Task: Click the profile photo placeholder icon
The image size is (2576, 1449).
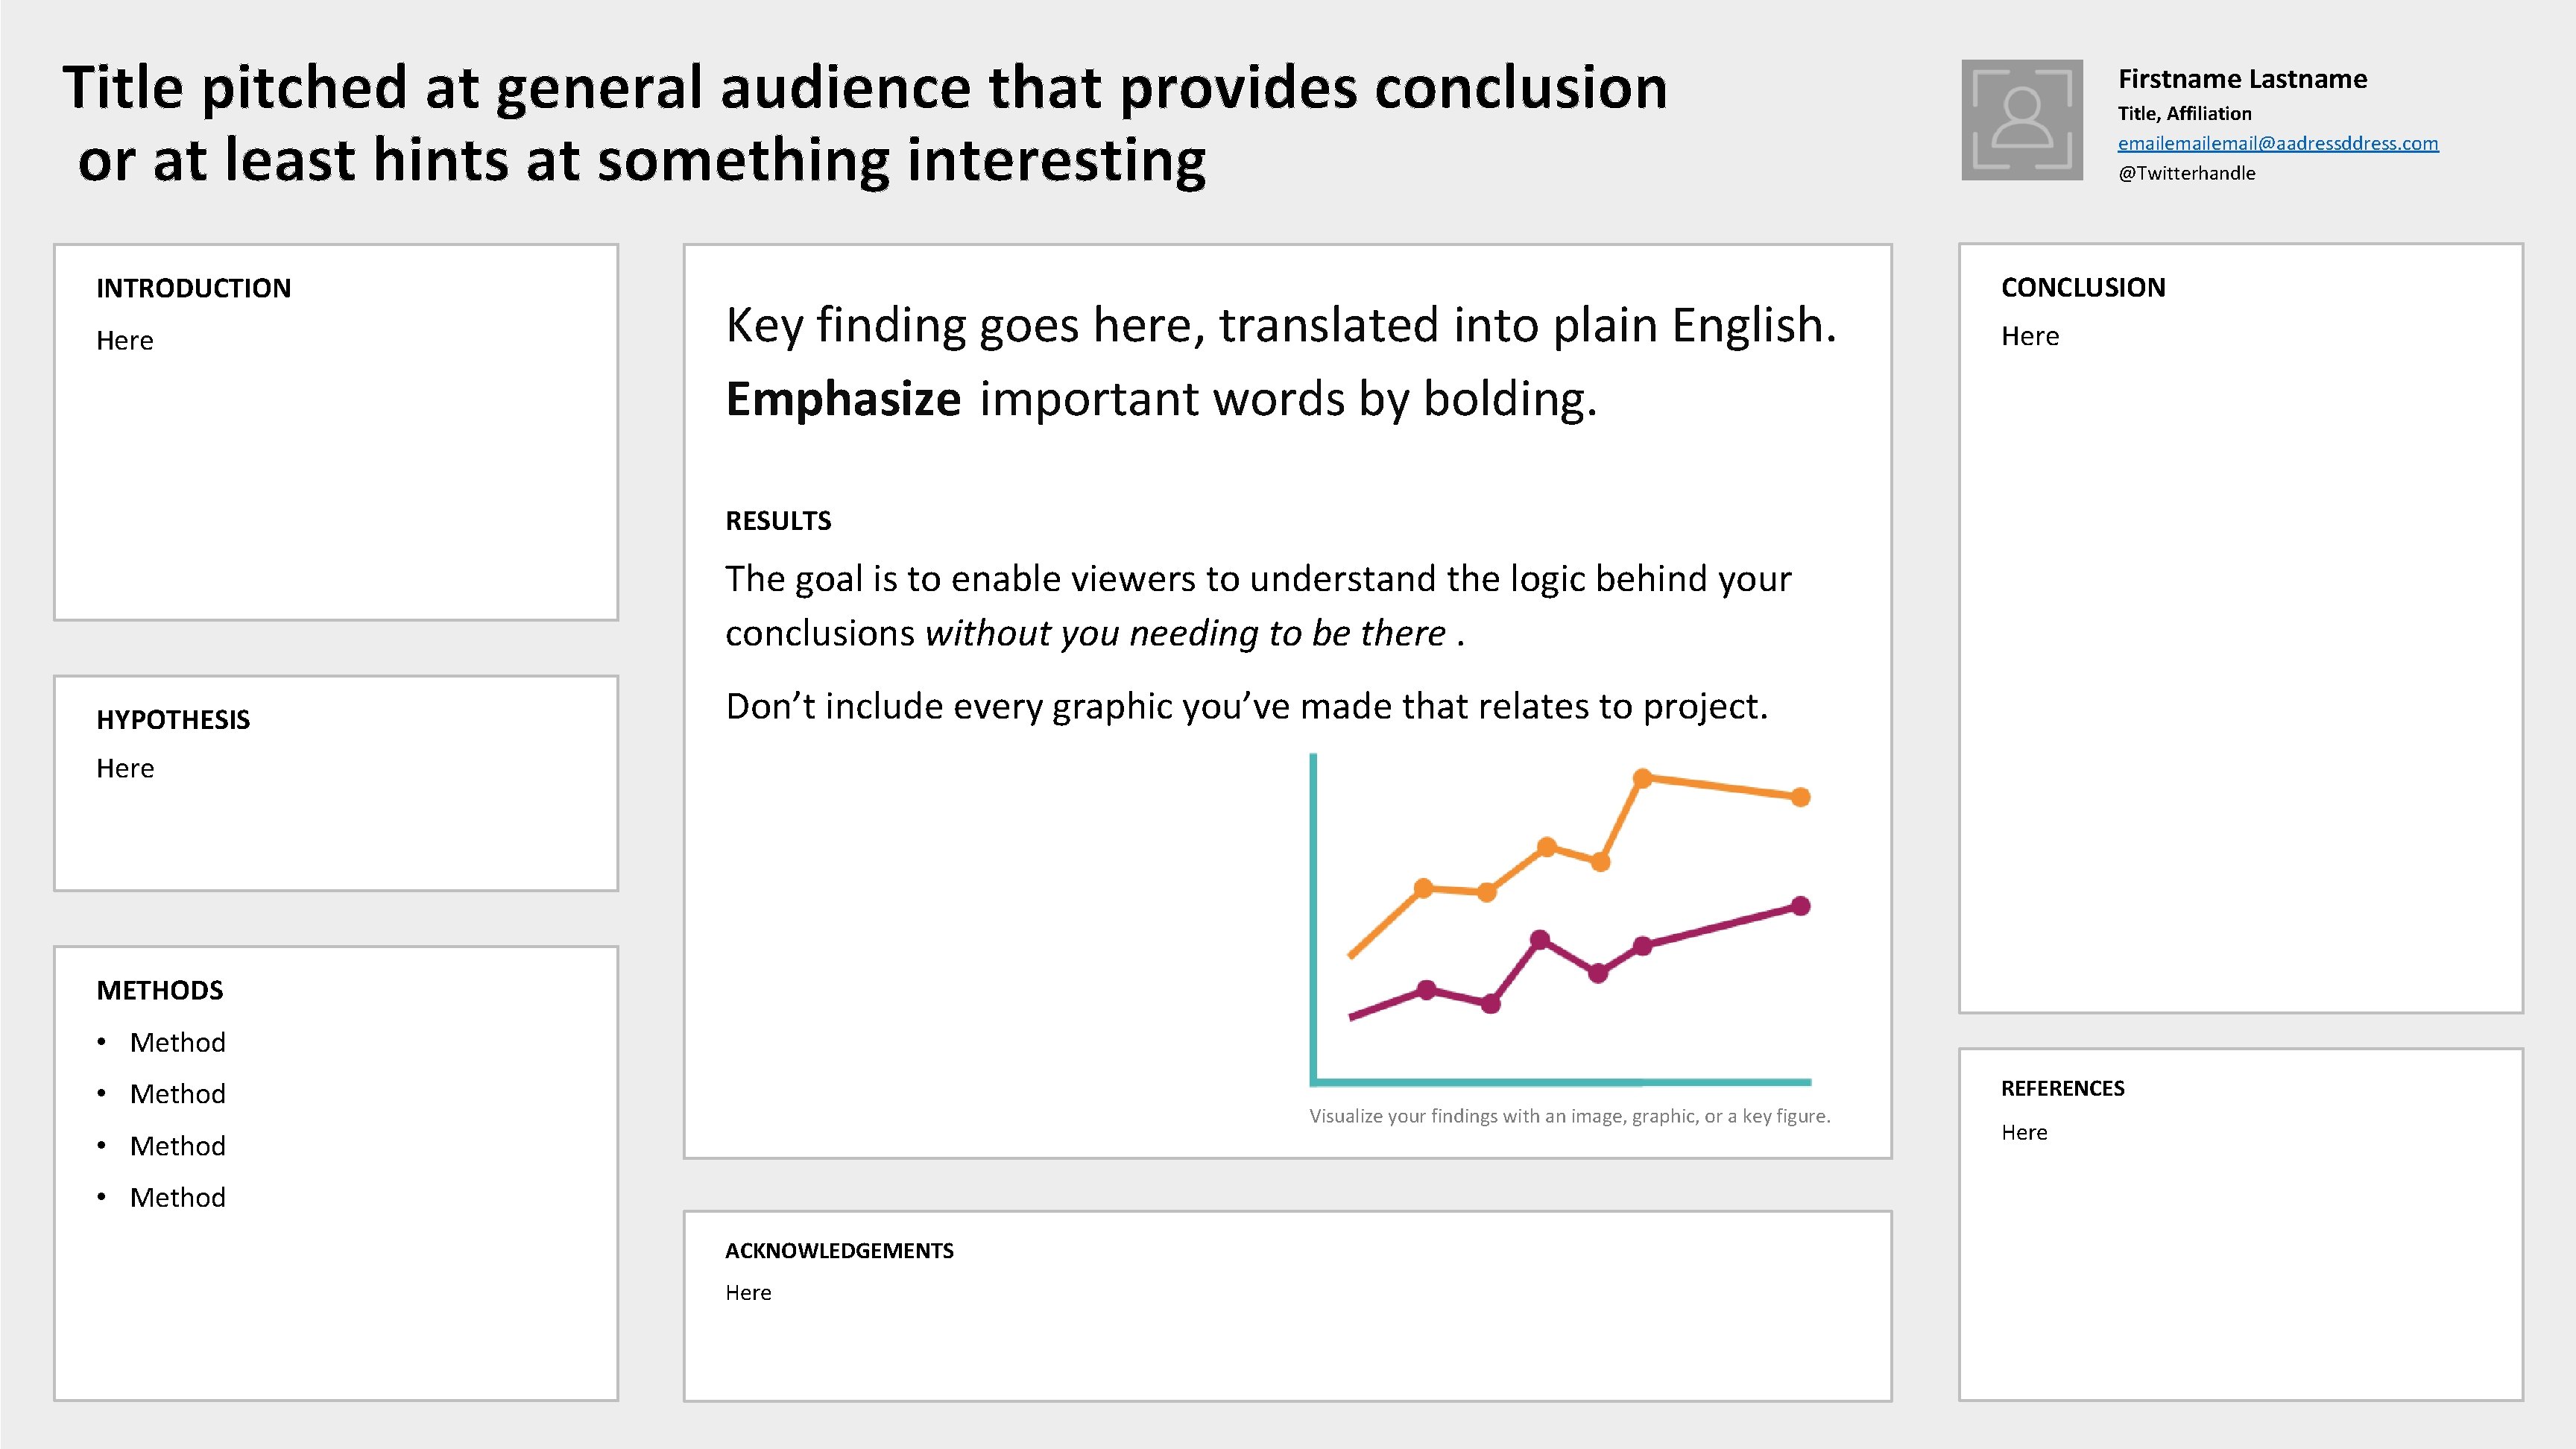Action: (x=2021, y=120)
